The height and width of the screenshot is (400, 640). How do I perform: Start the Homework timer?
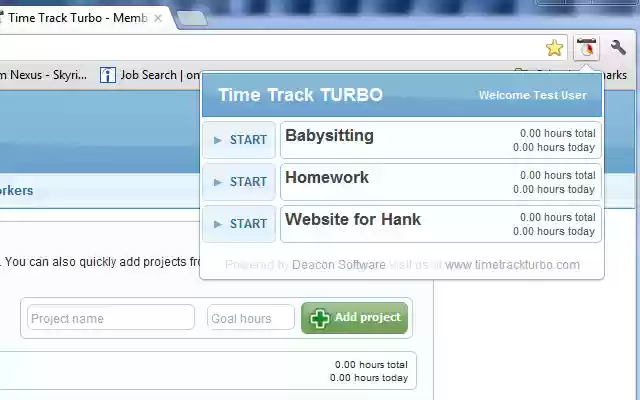(239, 182)
